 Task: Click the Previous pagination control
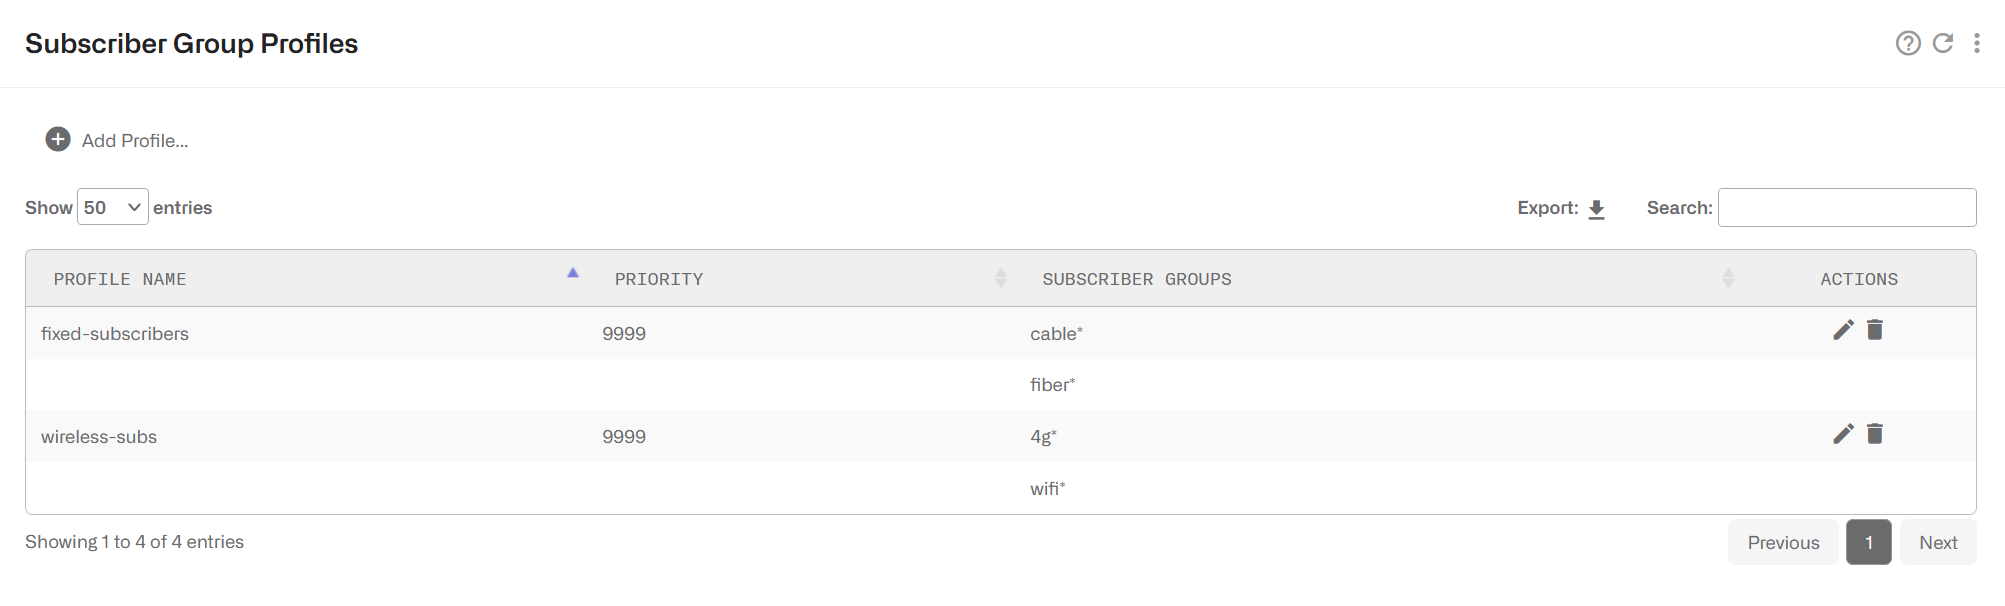pyautogui.click(x=1782, y=542)
